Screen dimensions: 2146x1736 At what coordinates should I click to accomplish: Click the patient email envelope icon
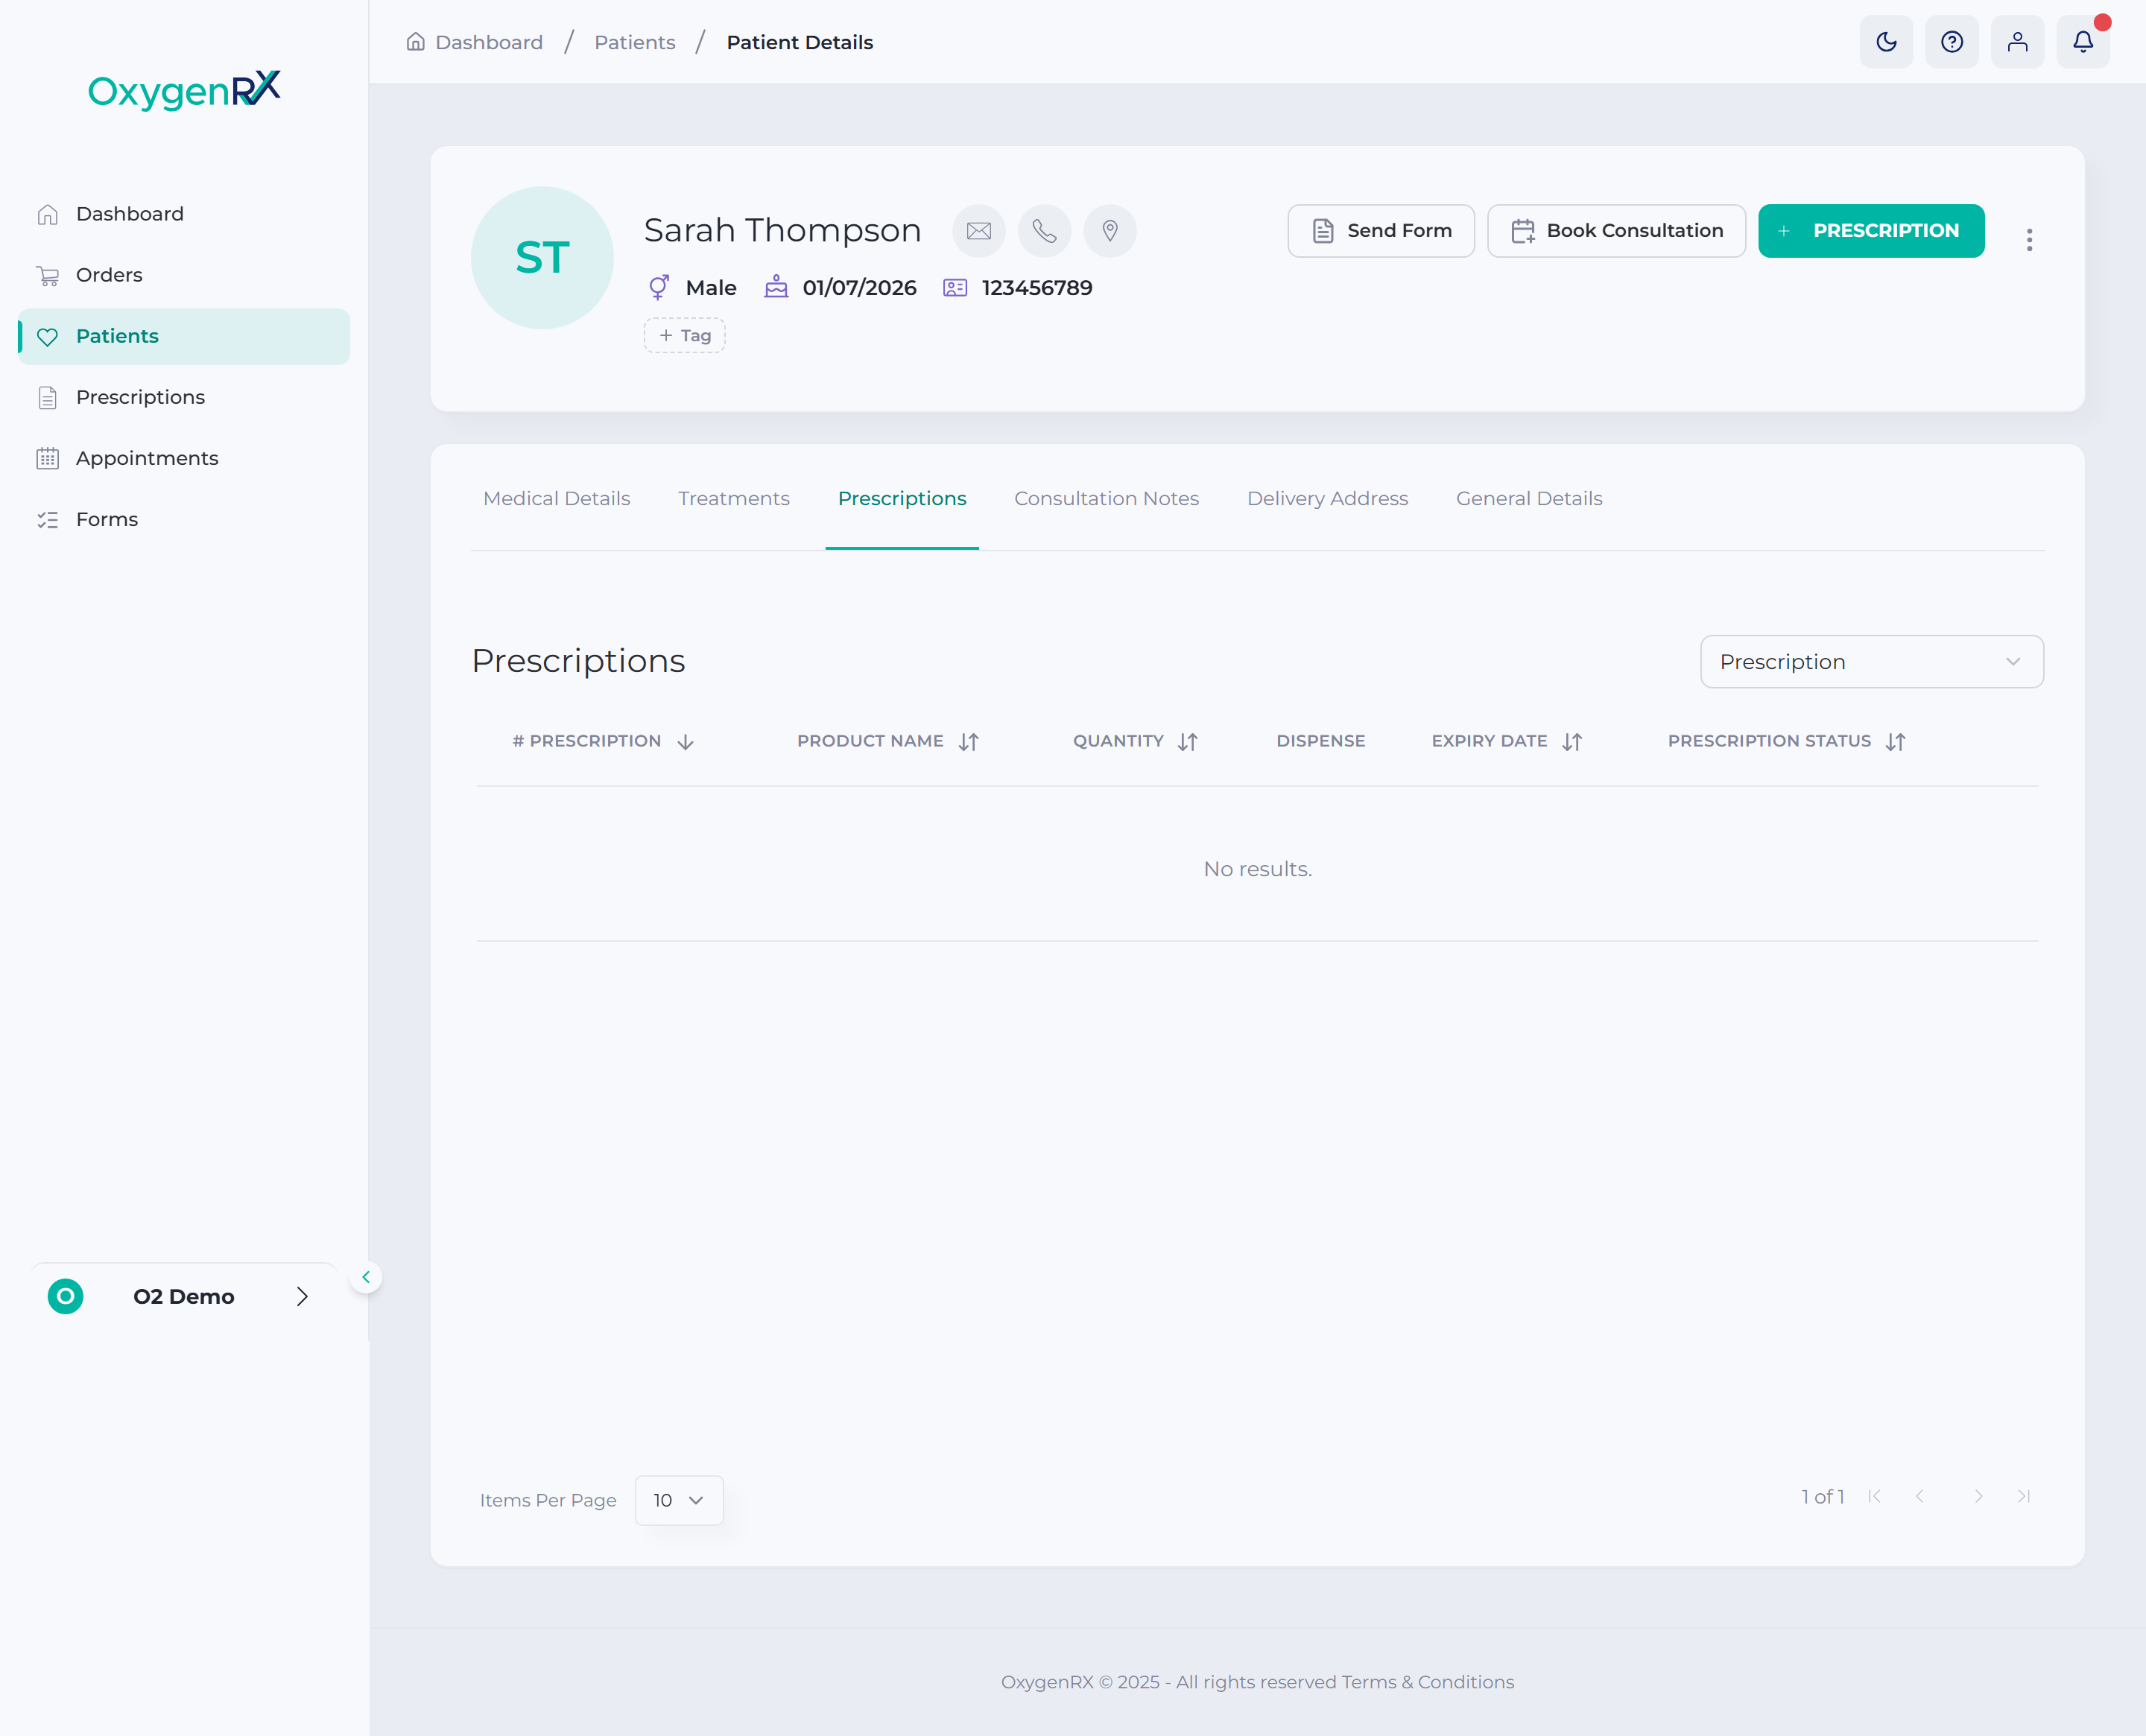pos(979,231)
